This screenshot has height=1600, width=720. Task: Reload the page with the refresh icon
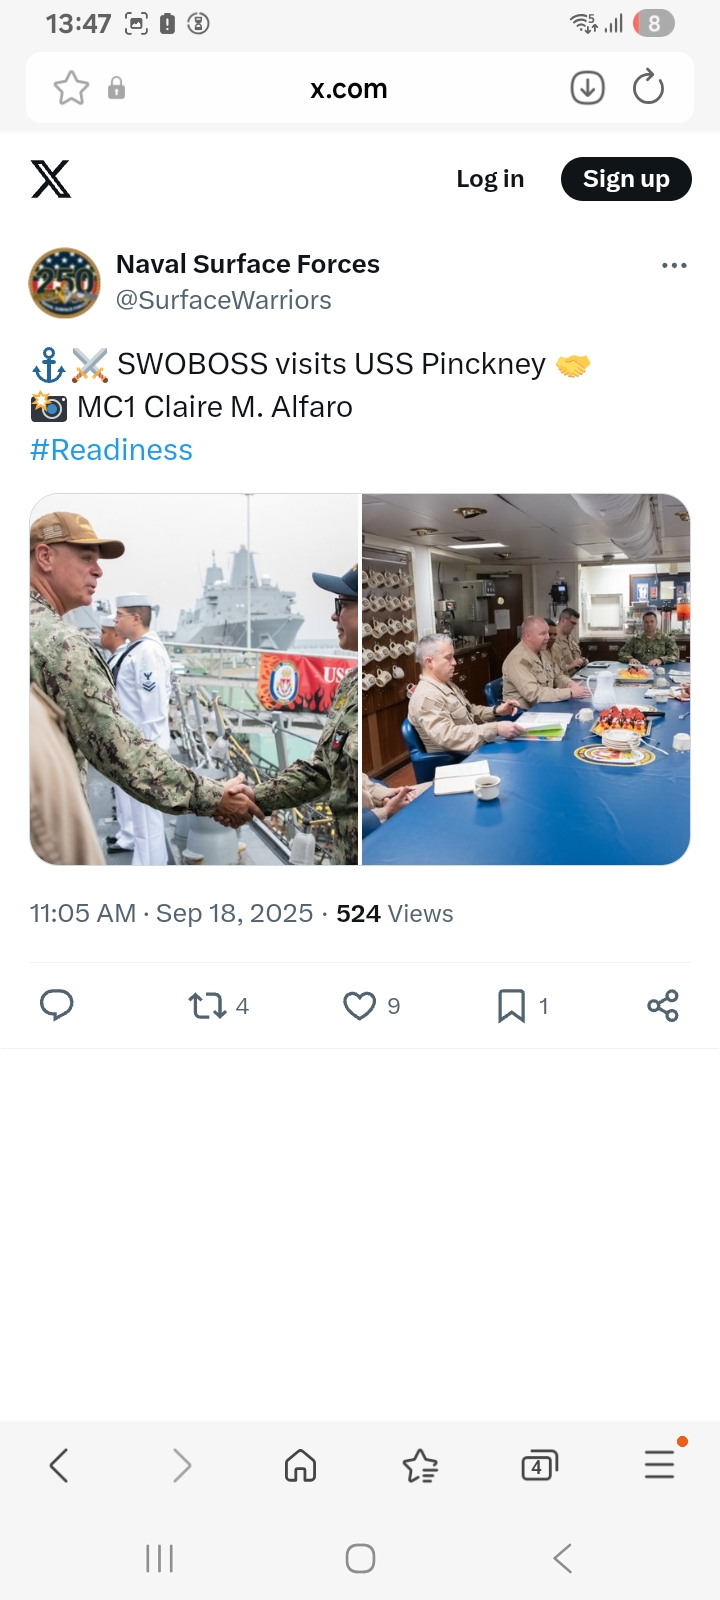(648, 87)
